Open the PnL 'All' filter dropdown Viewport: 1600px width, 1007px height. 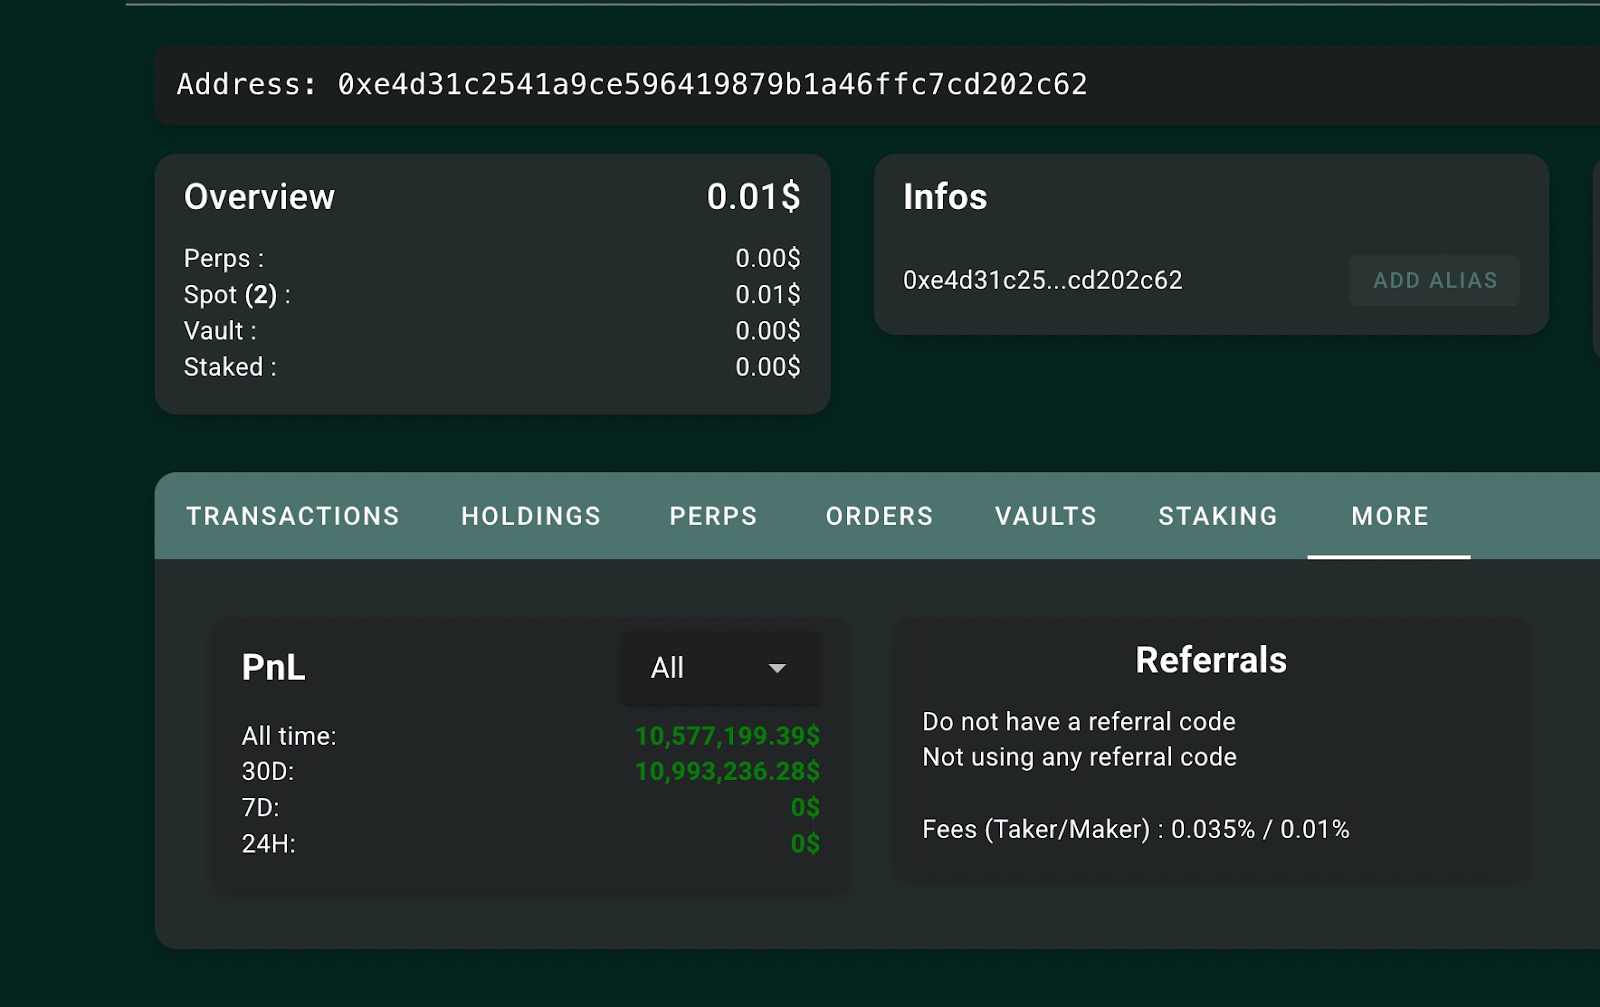tap(720, 668)
